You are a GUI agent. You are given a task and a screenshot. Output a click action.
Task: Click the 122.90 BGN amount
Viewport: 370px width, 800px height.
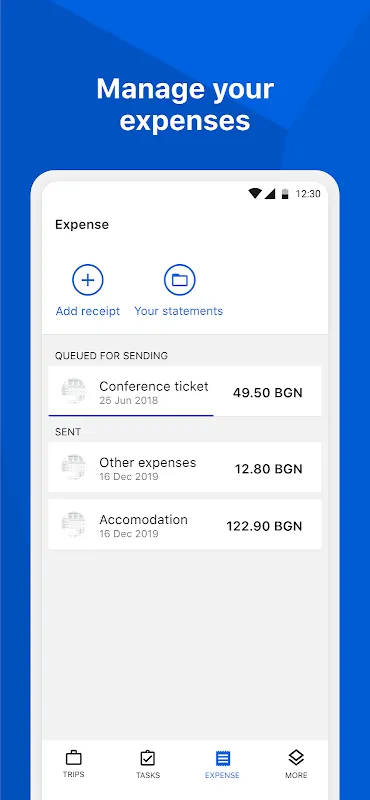264,526
